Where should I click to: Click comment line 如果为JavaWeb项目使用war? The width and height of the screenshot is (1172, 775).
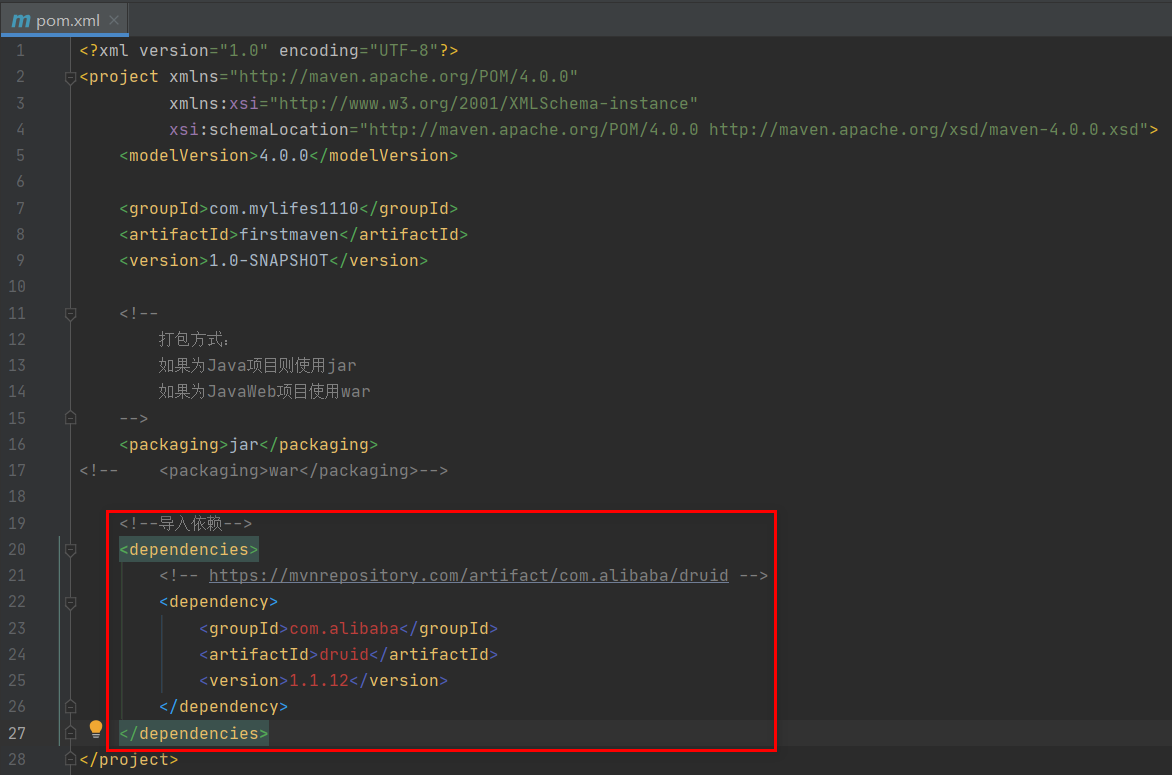(265, 392)
